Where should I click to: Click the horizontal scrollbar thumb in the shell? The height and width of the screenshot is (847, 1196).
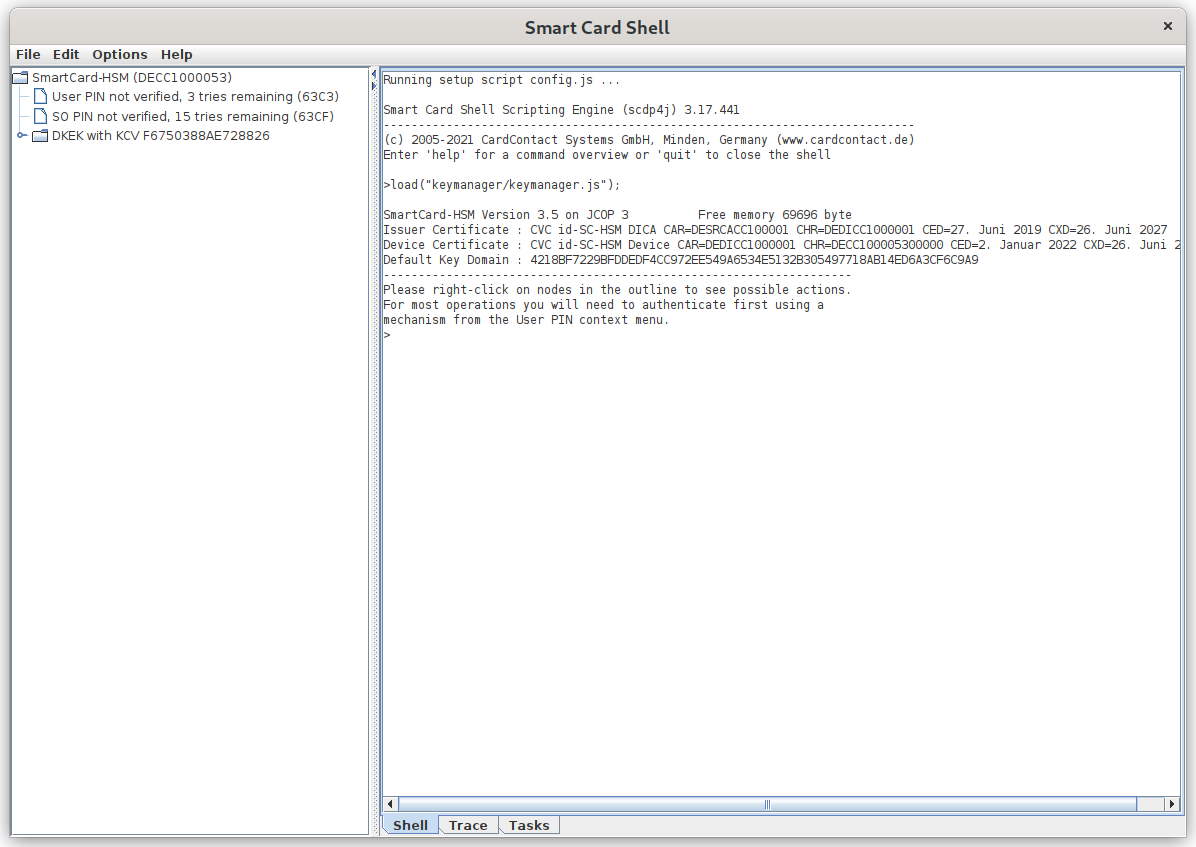[767, 804]
